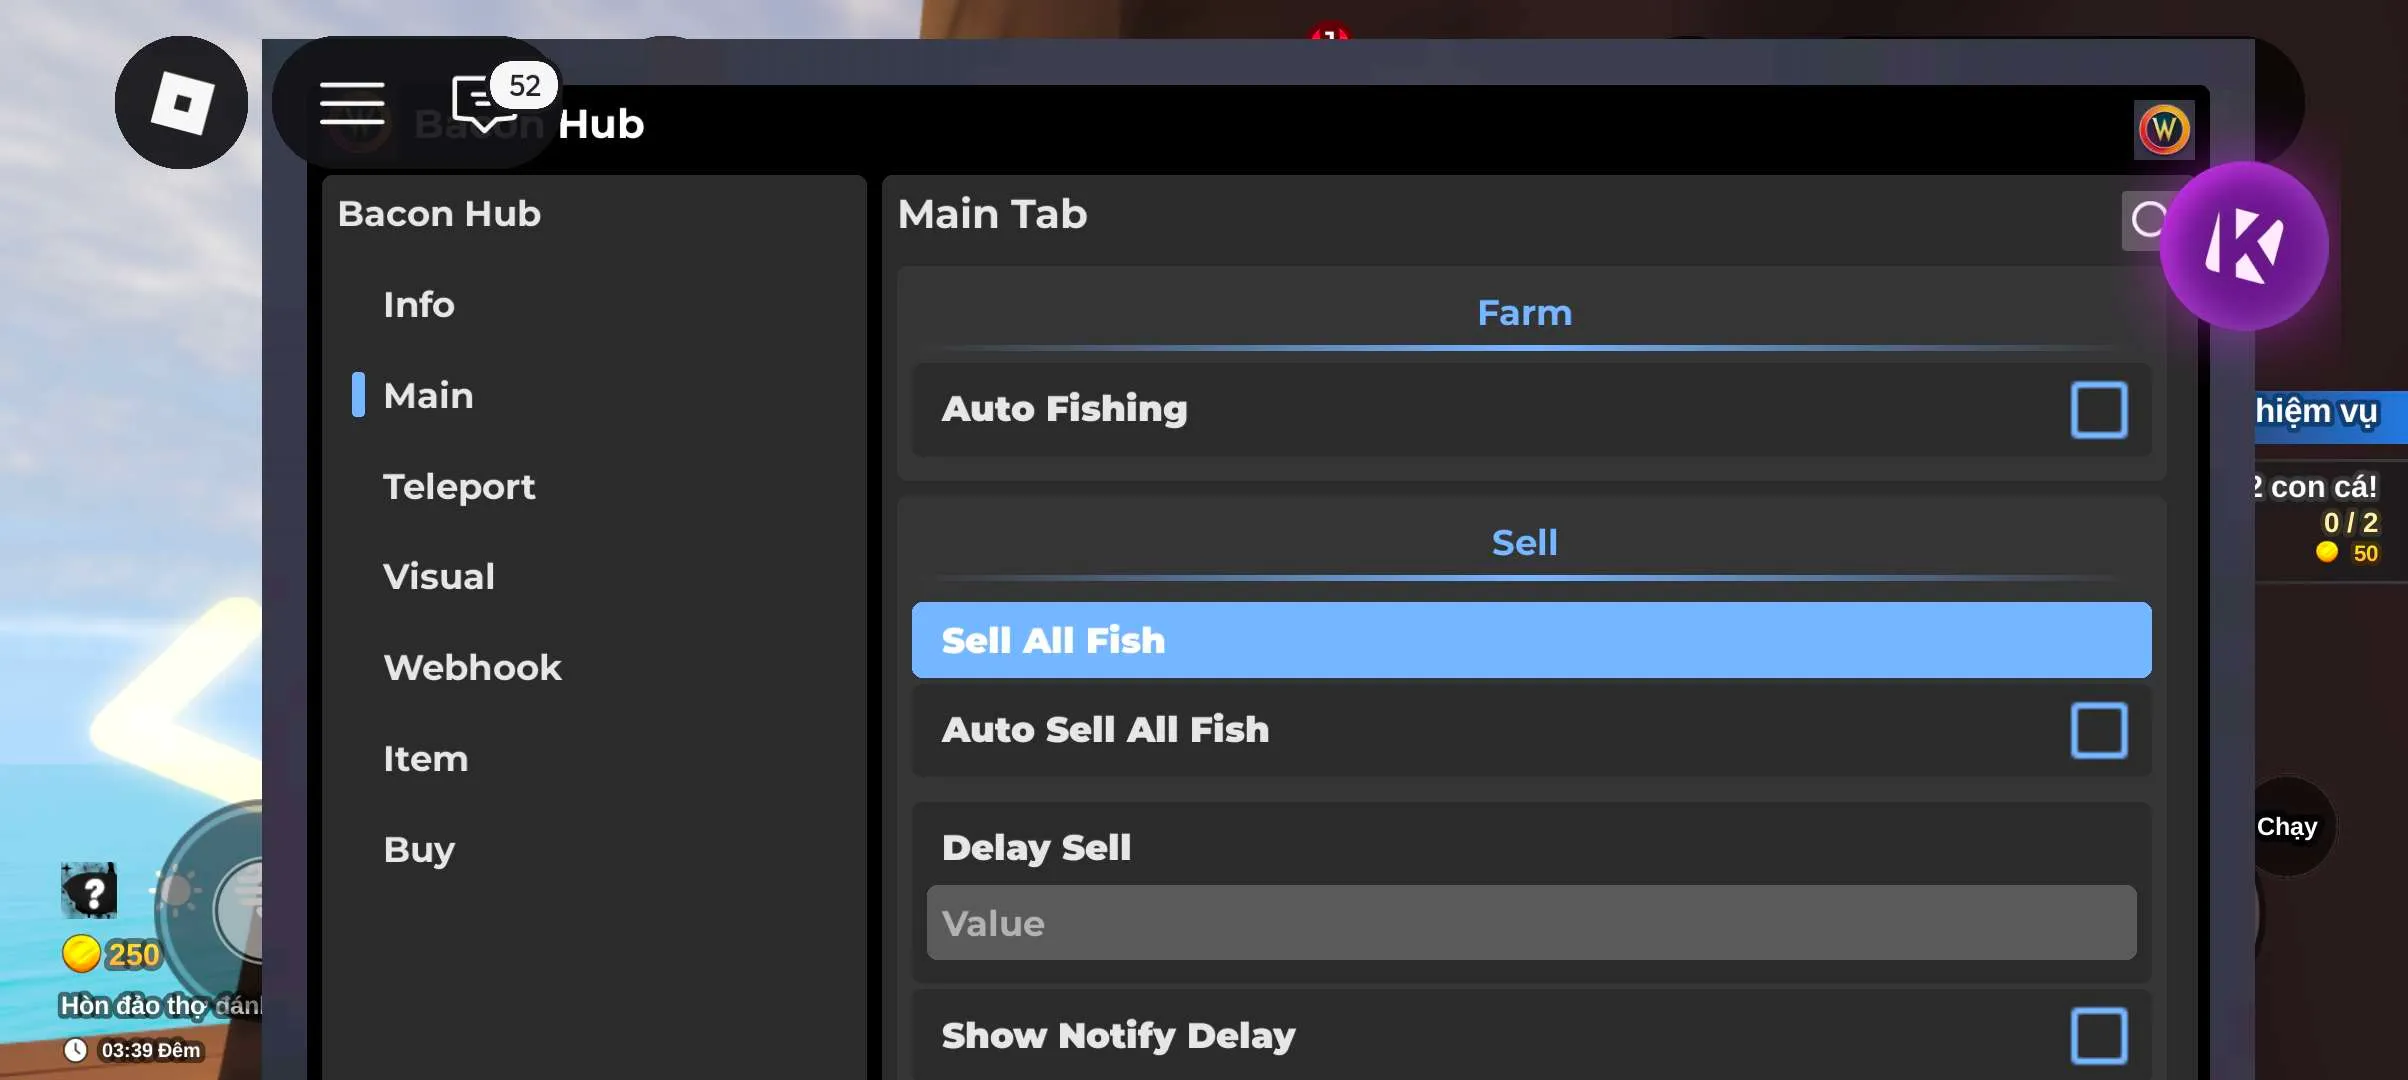2408x1080 pixels.
Task: Click the round W avatar icon
Action: (x=2164, y=129)
